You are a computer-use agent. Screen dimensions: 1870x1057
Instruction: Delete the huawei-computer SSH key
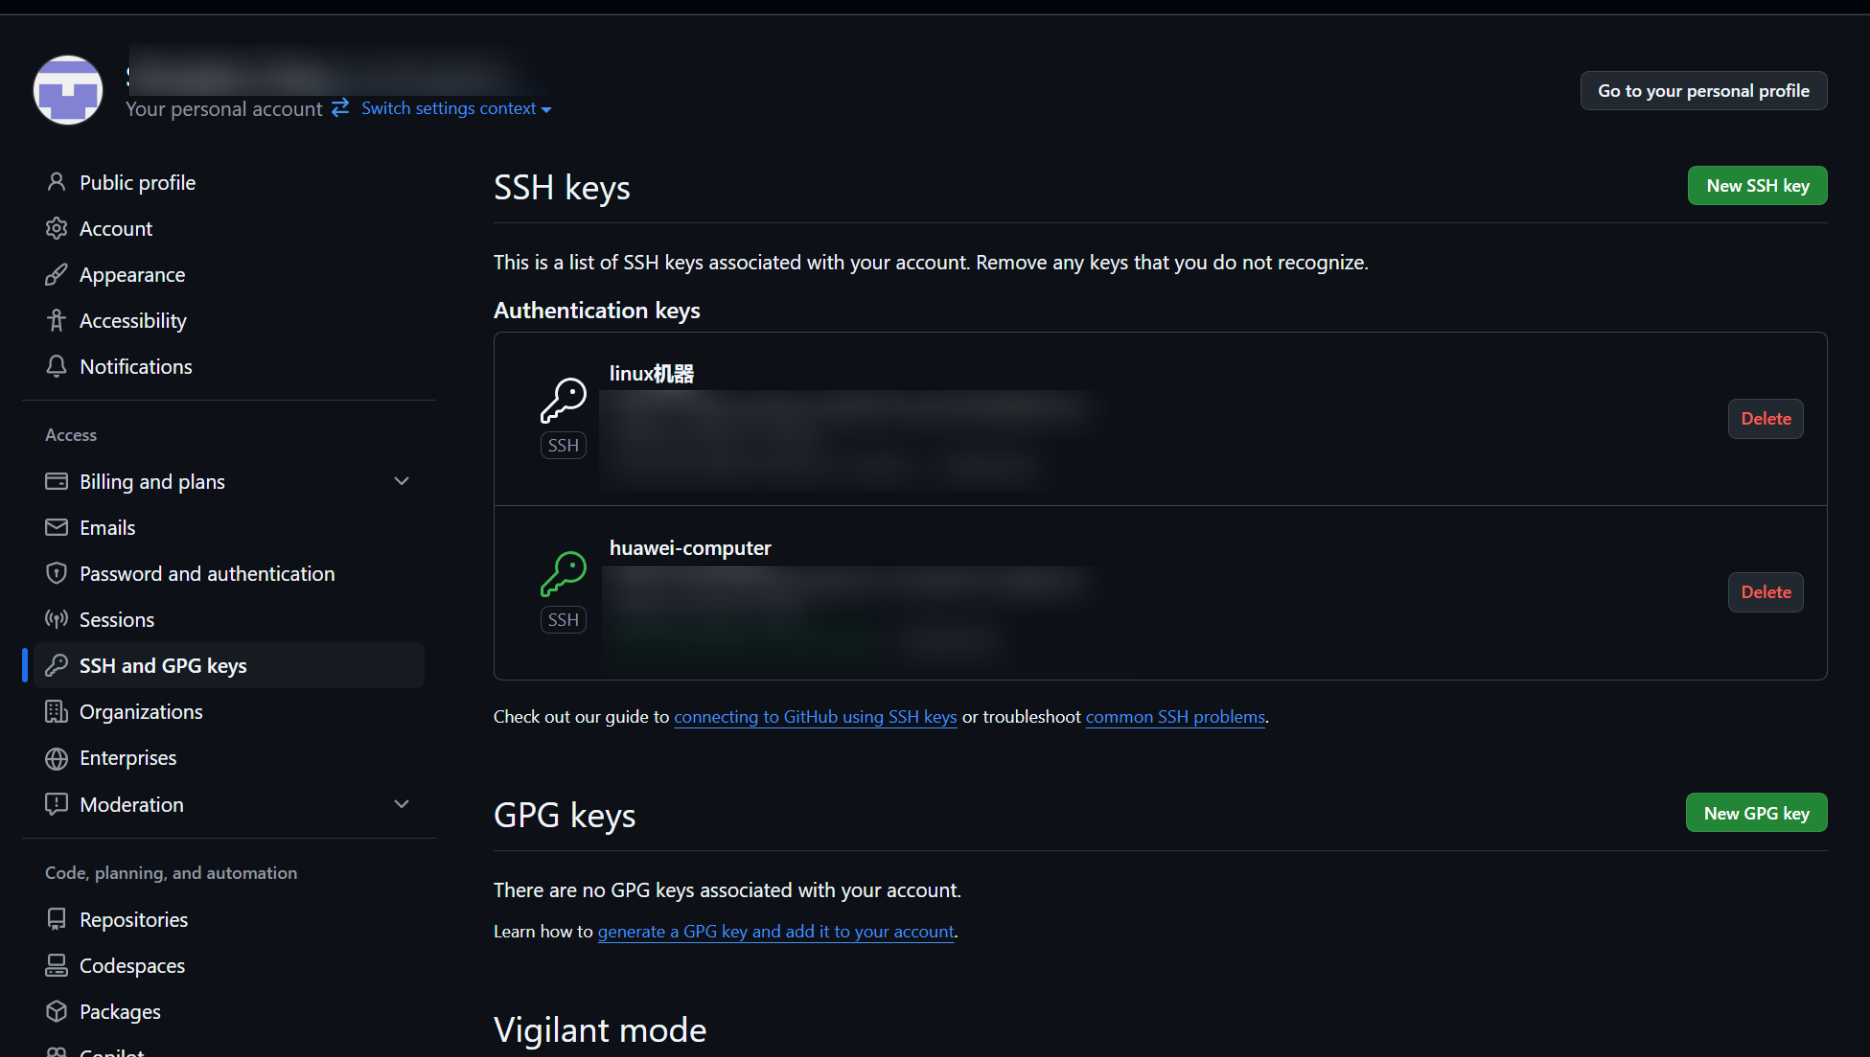pyautogui.click(x=1765, y=592)
